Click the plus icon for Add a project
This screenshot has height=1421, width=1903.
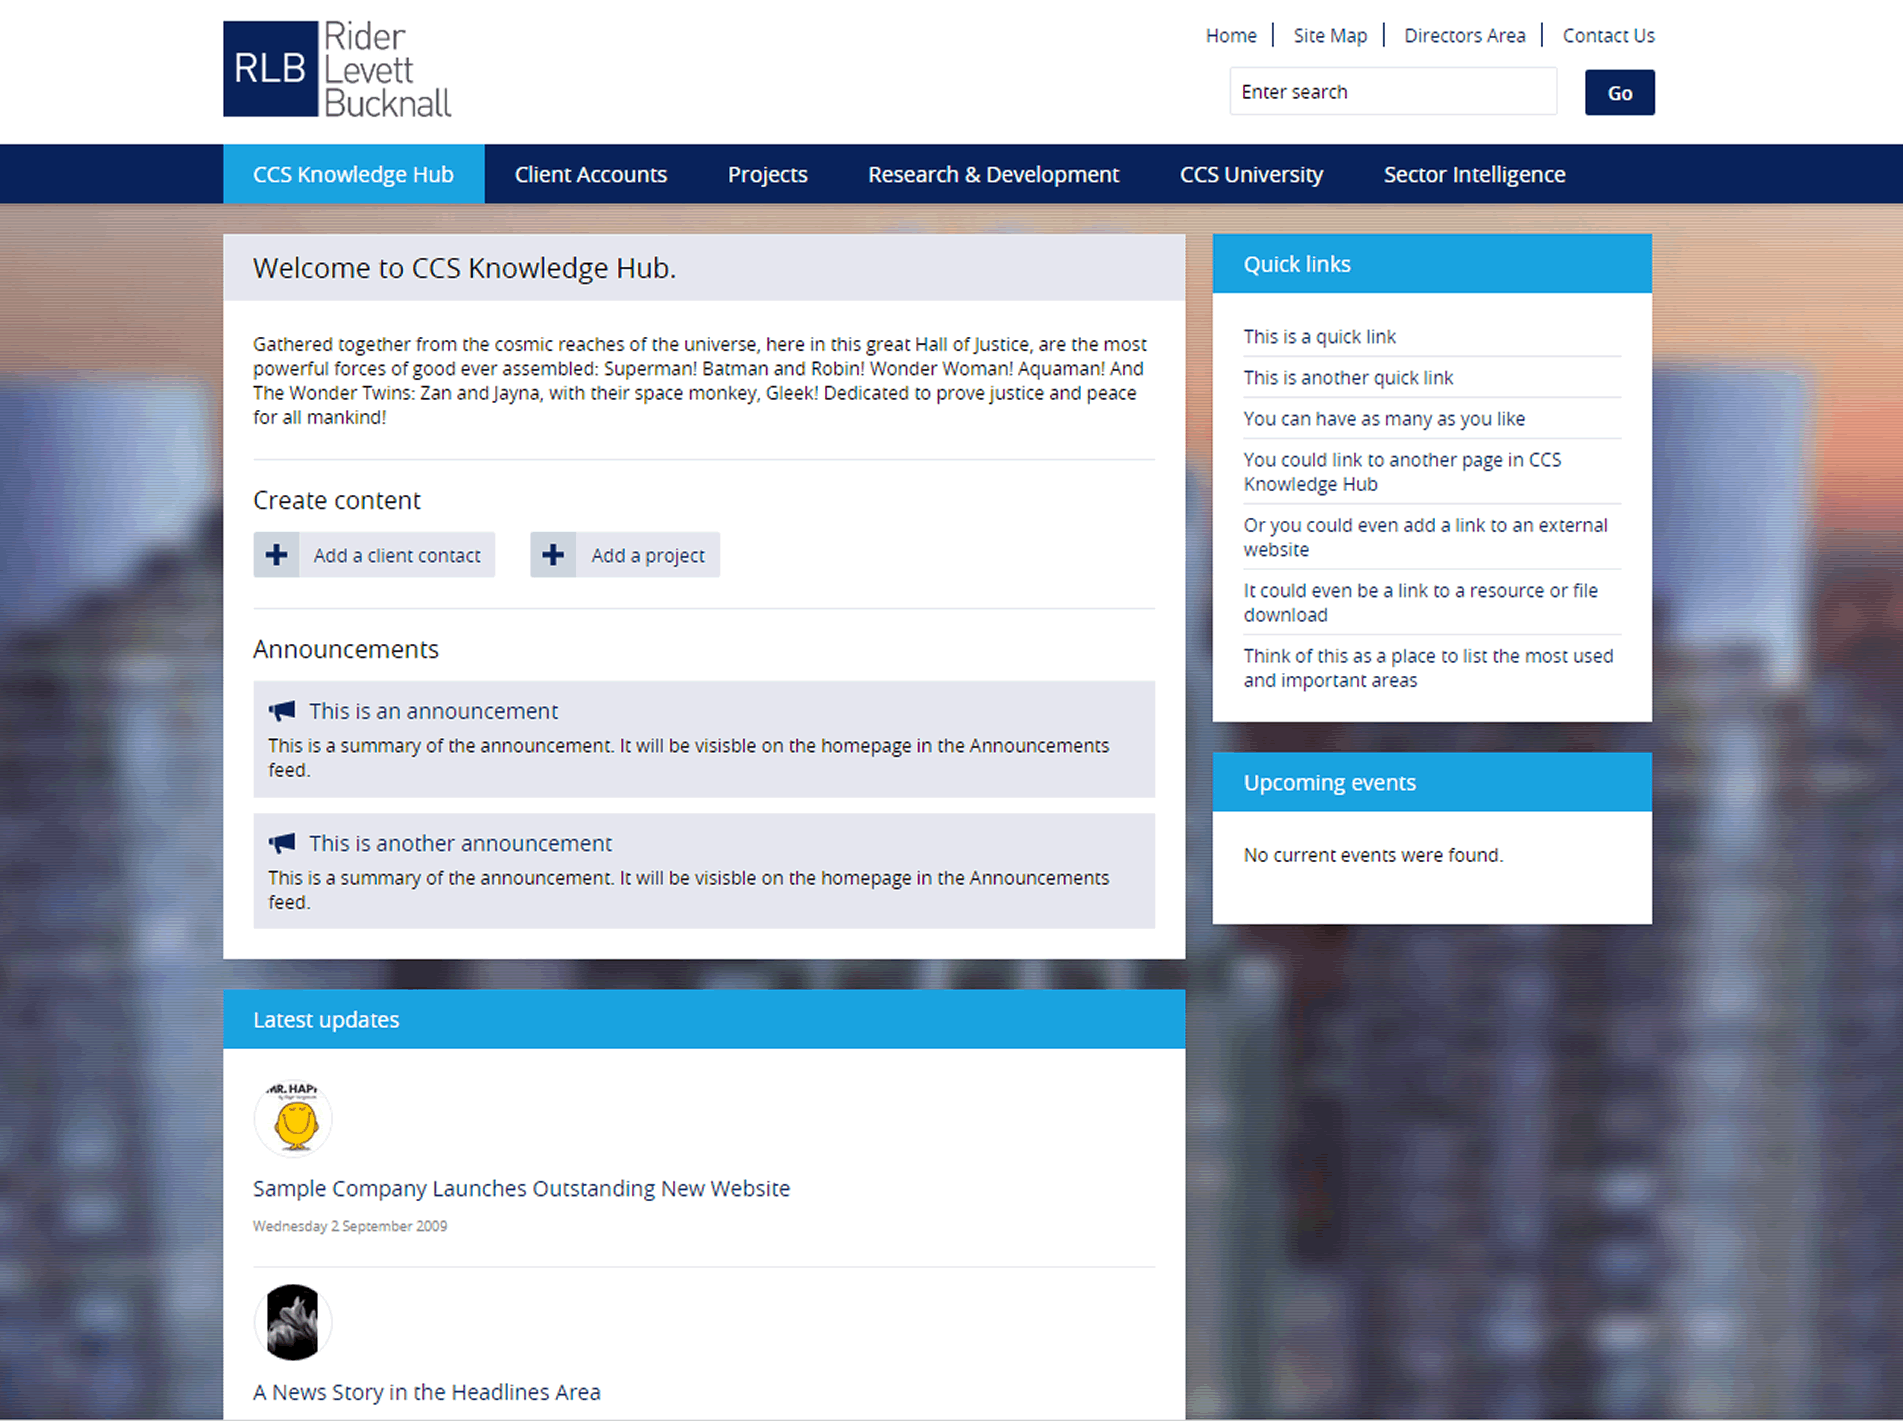tap(553, 555)
